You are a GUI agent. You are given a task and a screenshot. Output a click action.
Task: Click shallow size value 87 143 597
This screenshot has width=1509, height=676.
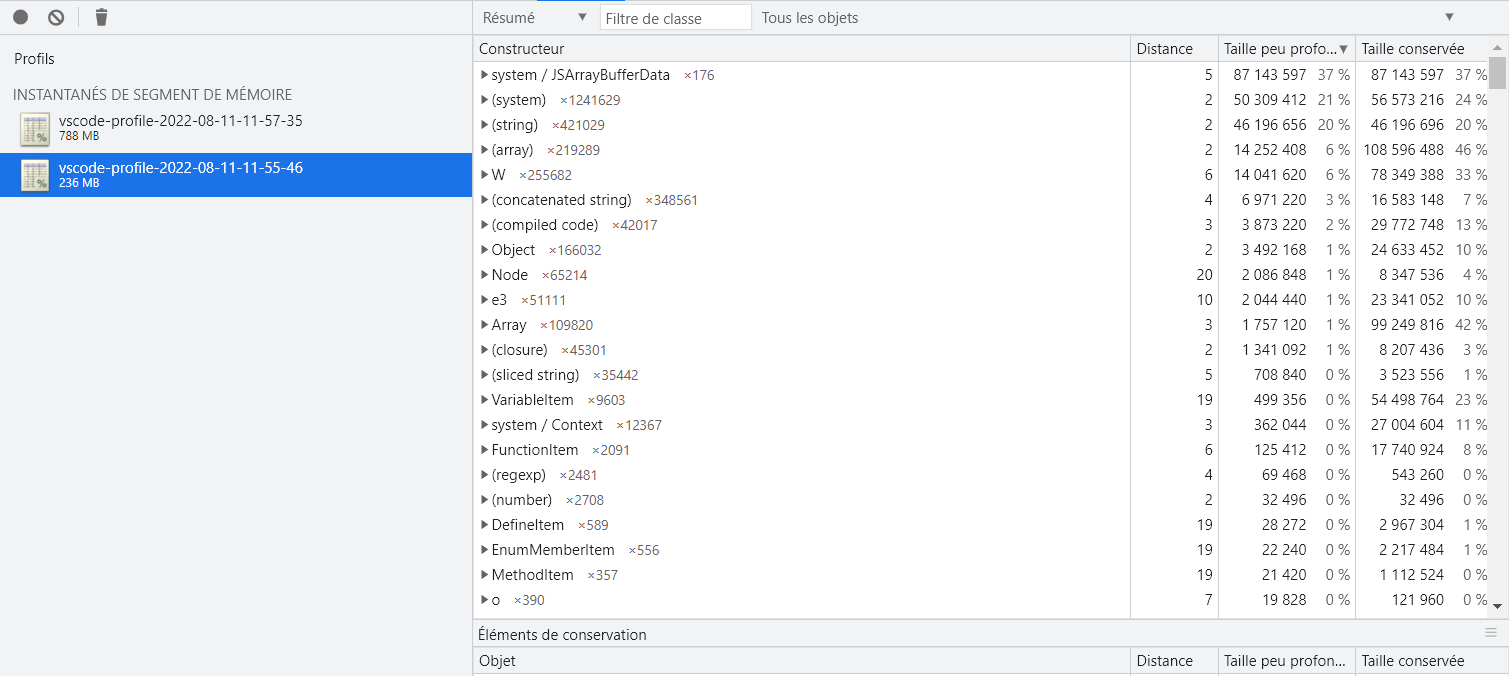pyautogui.click(x=1270, y=75)
